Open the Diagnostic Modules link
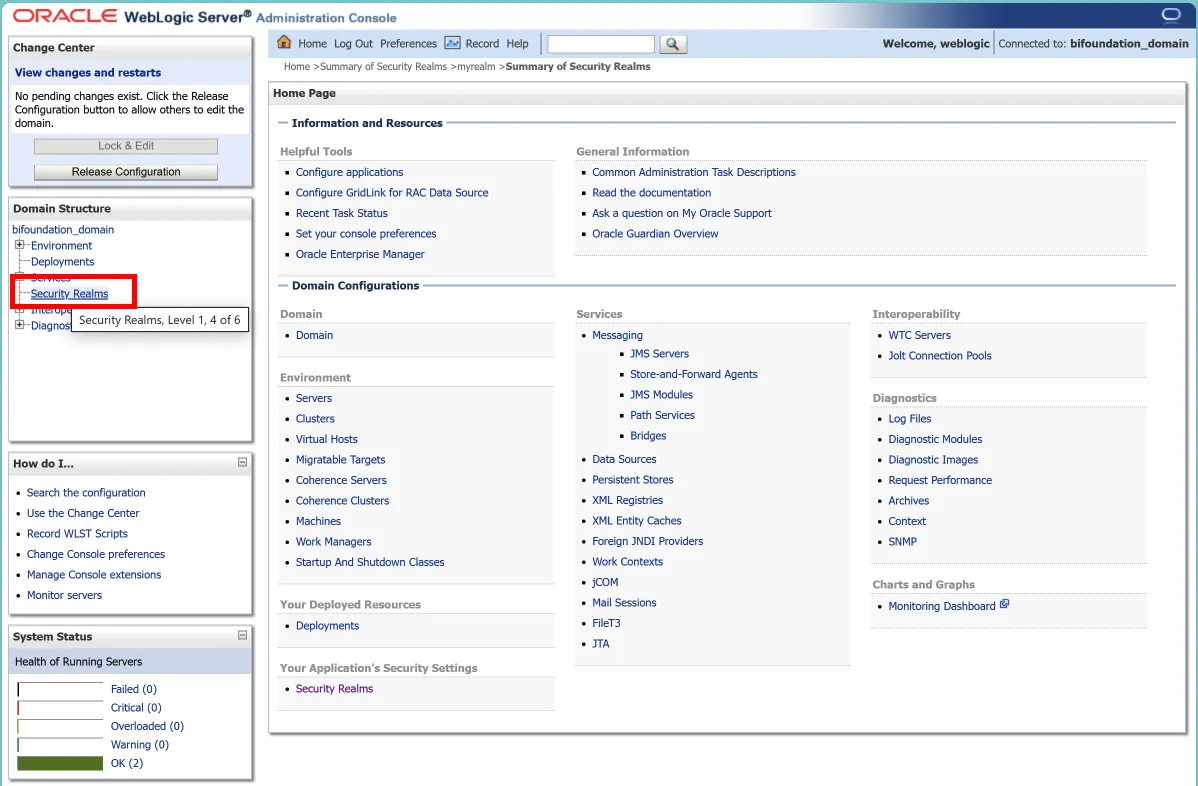1198x786 pixels. click(x=935, y=439)
